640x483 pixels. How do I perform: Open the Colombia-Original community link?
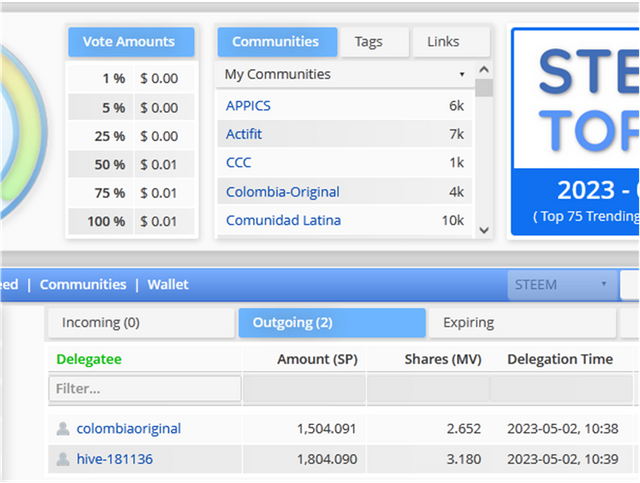pyautogui.click(x=282, y=191)
